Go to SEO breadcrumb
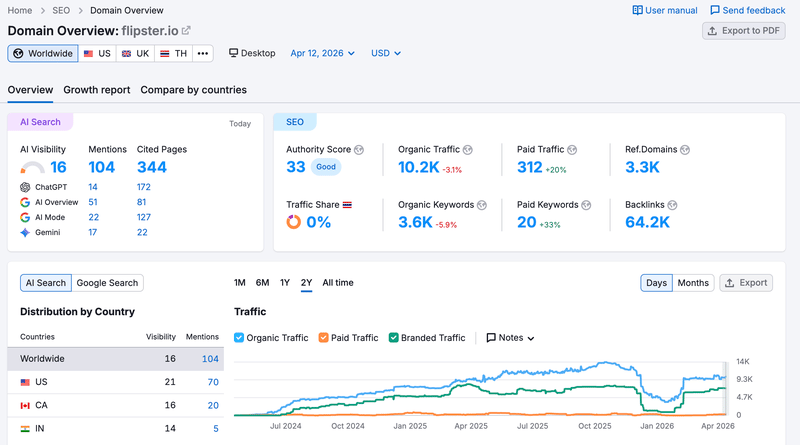800x445 pixels. click(x=61, y=10)
